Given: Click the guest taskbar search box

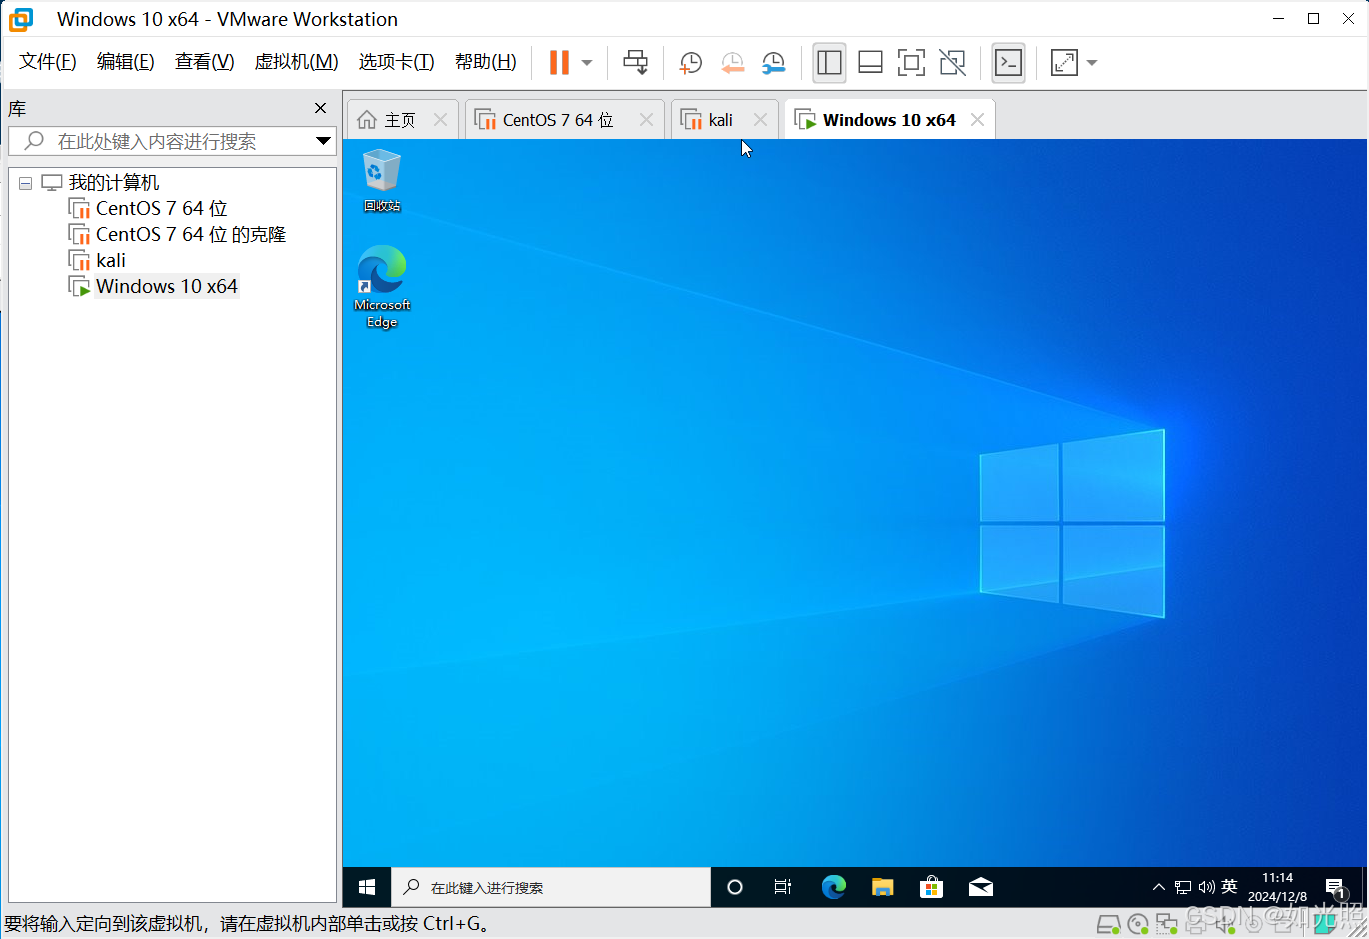Looking at the screenshot, I should pos(551,887).
